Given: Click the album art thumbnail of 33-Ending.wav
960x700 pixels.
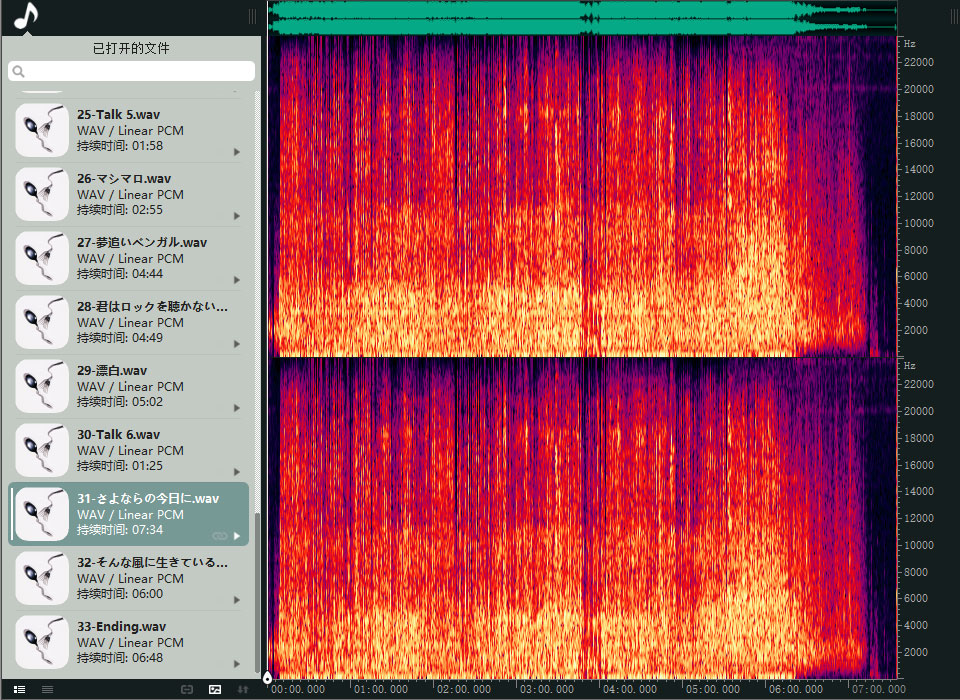Looking at the screenshot, I should pos(42,642).
